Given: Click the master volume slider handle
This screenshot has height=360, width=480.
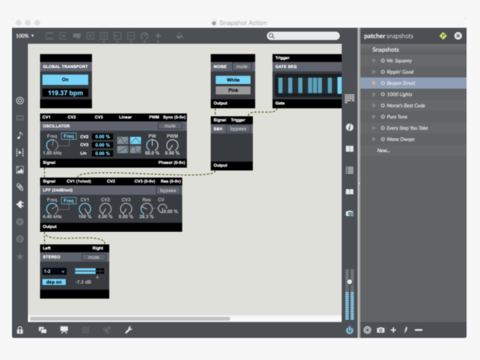Looking at the screenshot, I should 349,282.
